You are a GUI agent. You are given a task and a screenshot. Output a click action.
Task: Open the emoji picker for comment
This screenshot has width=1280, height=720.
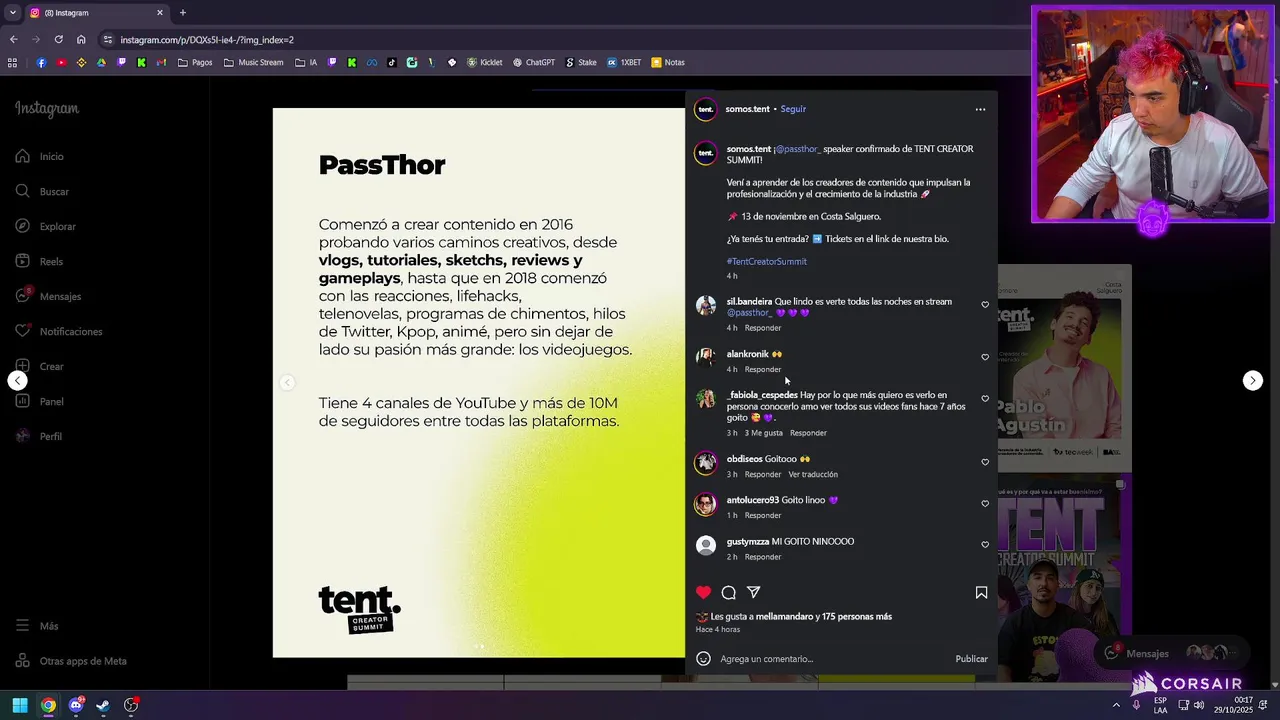click(x=703, y=659)
